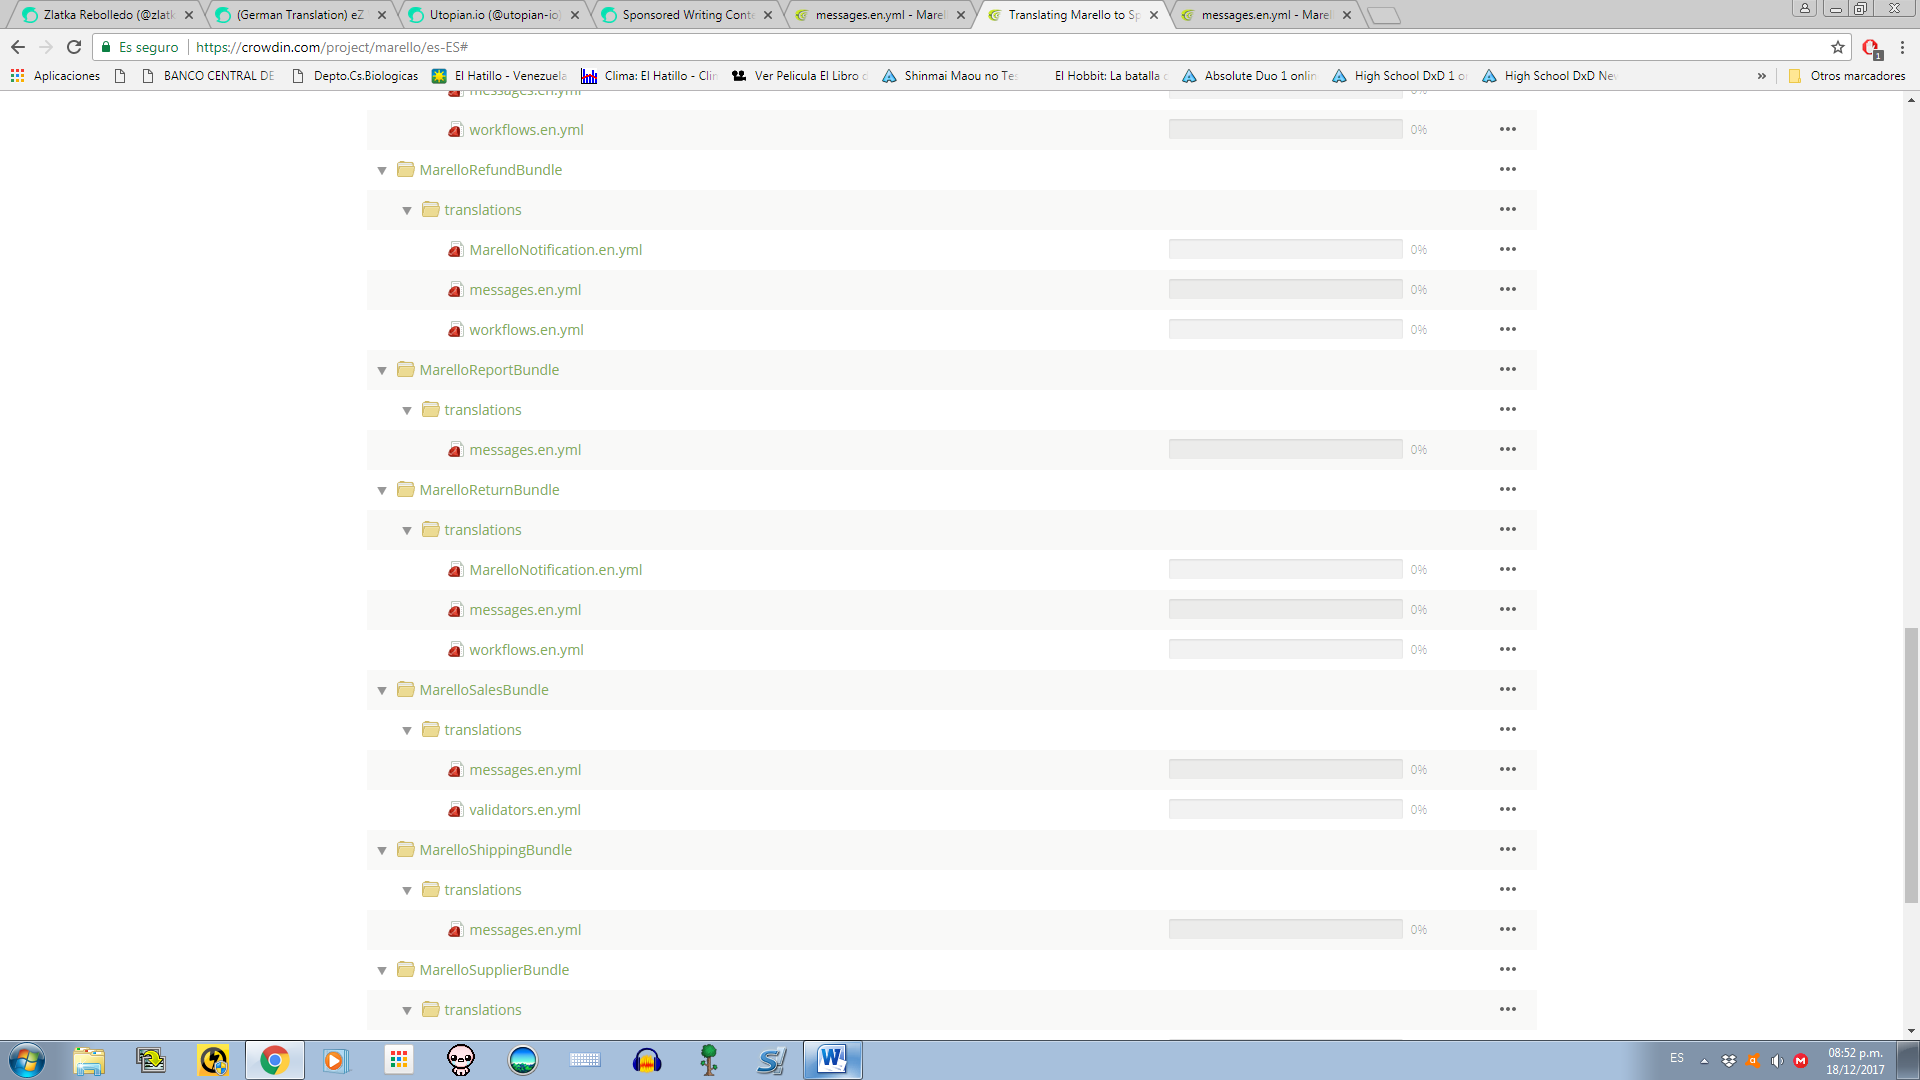Click the Chrome taskbar icon
The height and width of the screenshot is (1080, 1920).
274,1060
